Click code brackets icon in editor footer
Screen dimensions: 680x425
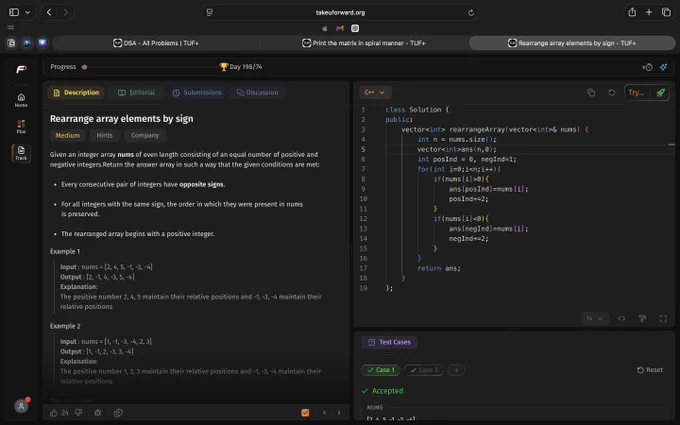(x=621, y=318)
